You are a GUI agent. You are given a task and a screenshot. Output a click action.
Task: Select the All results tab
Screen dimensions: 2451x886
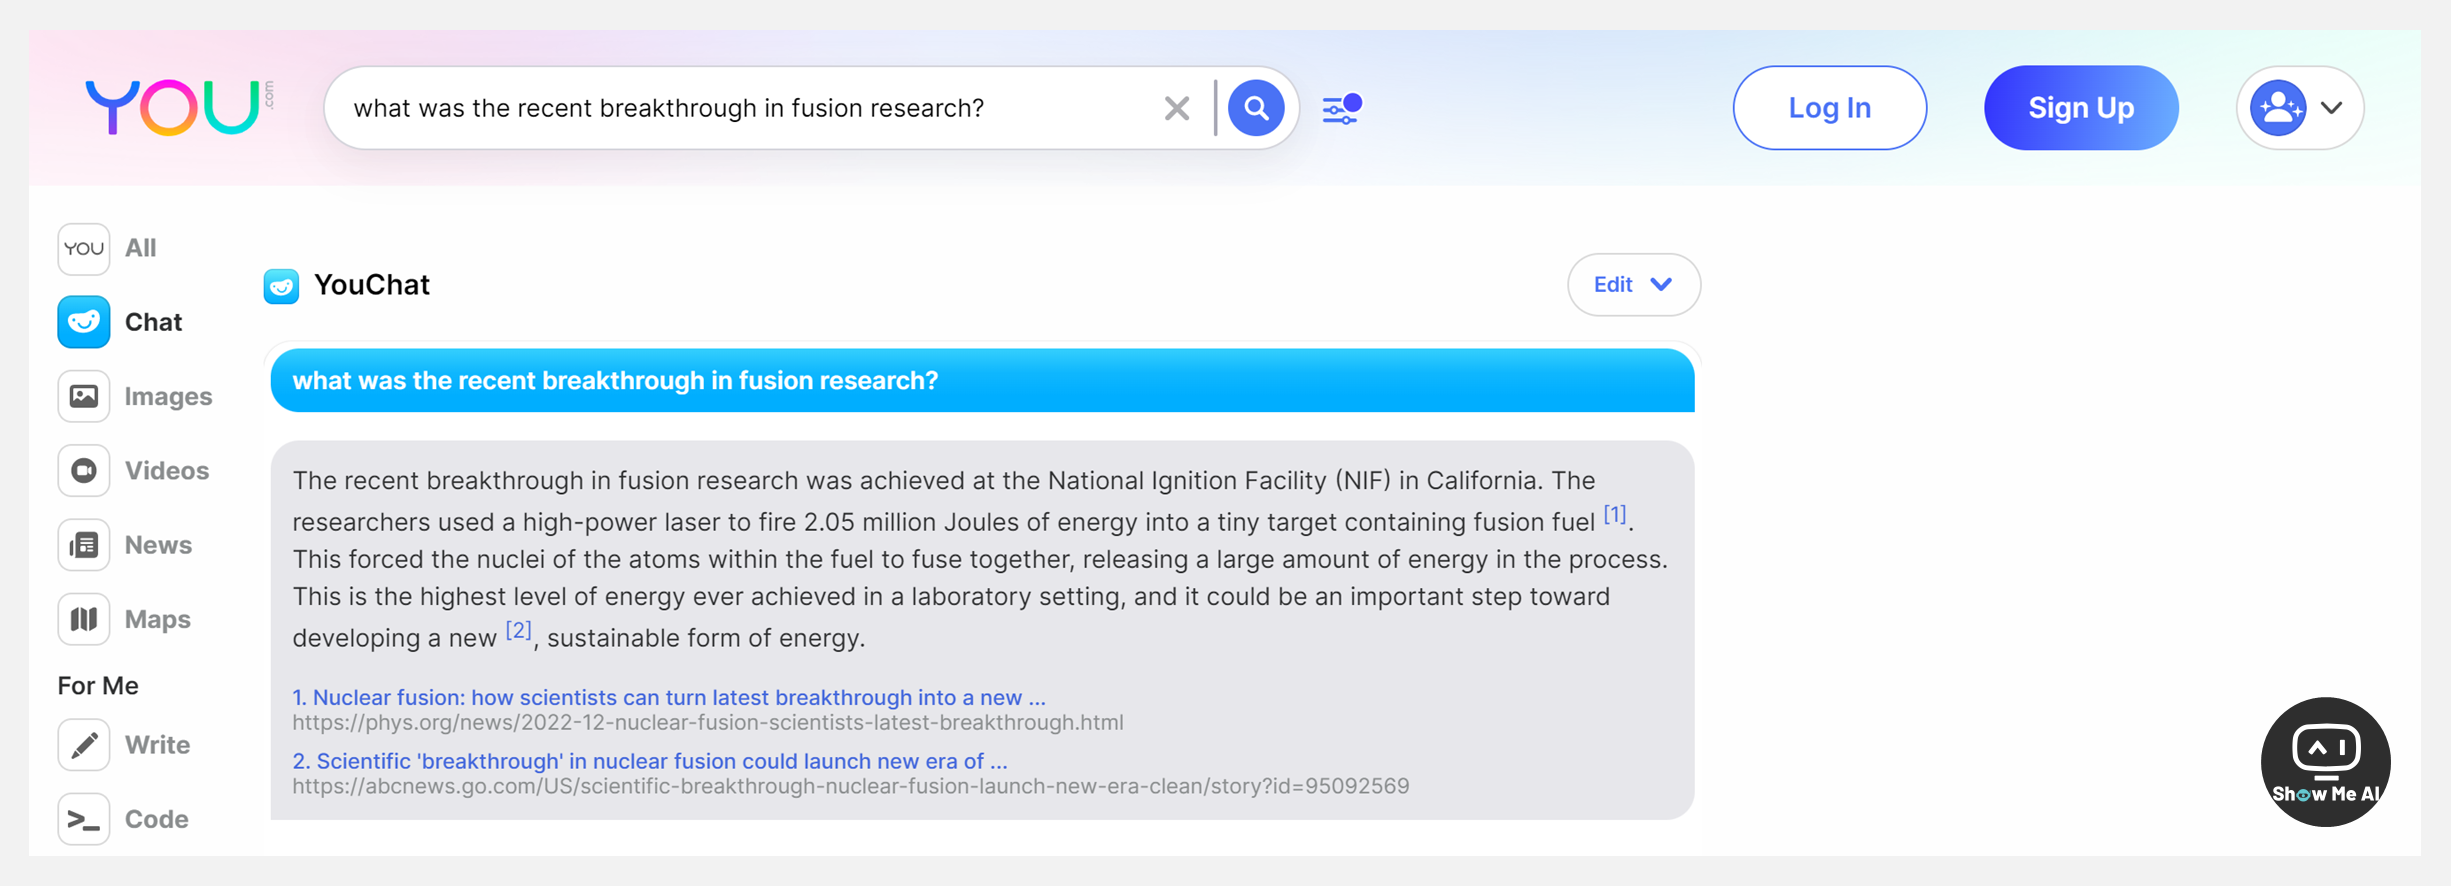pyautogui.click(x=108, y=249)
